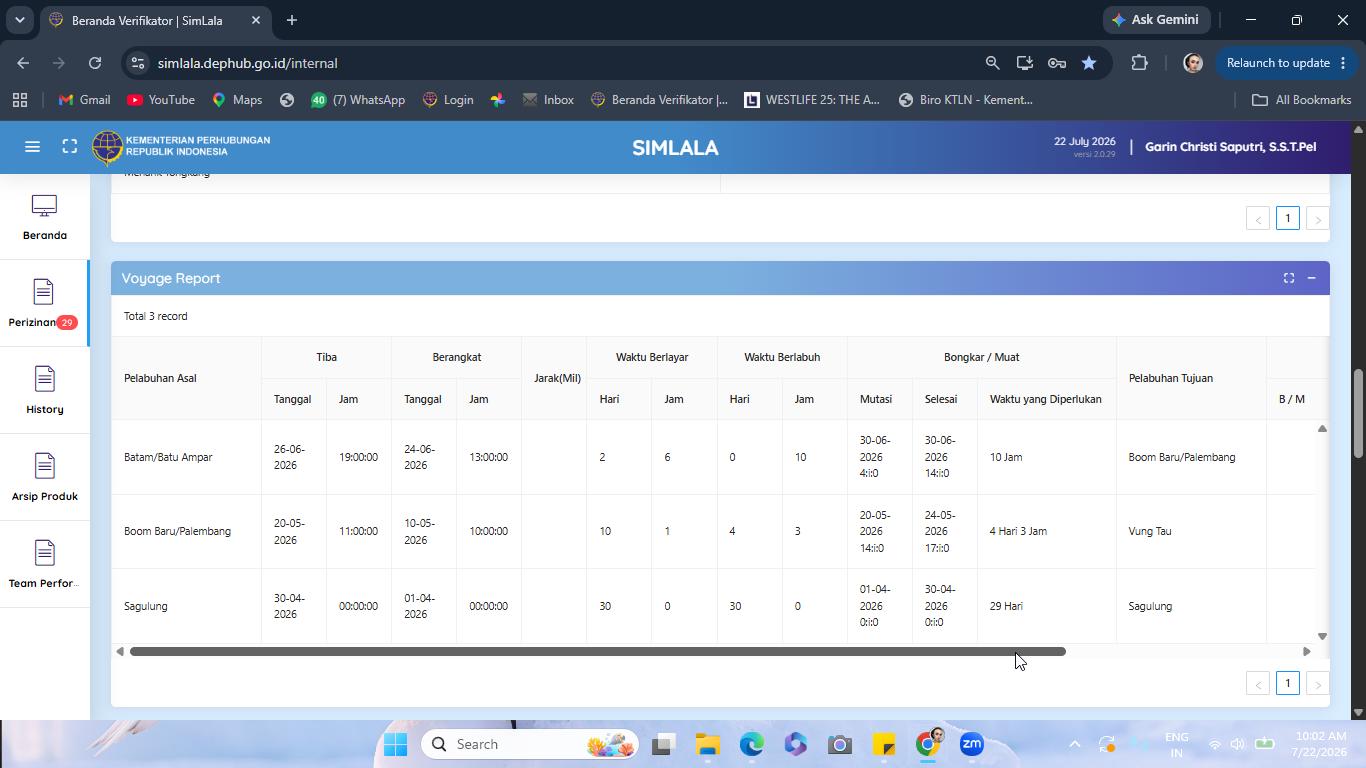The image size is (1366, 768).
Task: Go to next page of Voyage Report
Action: 1318,684
